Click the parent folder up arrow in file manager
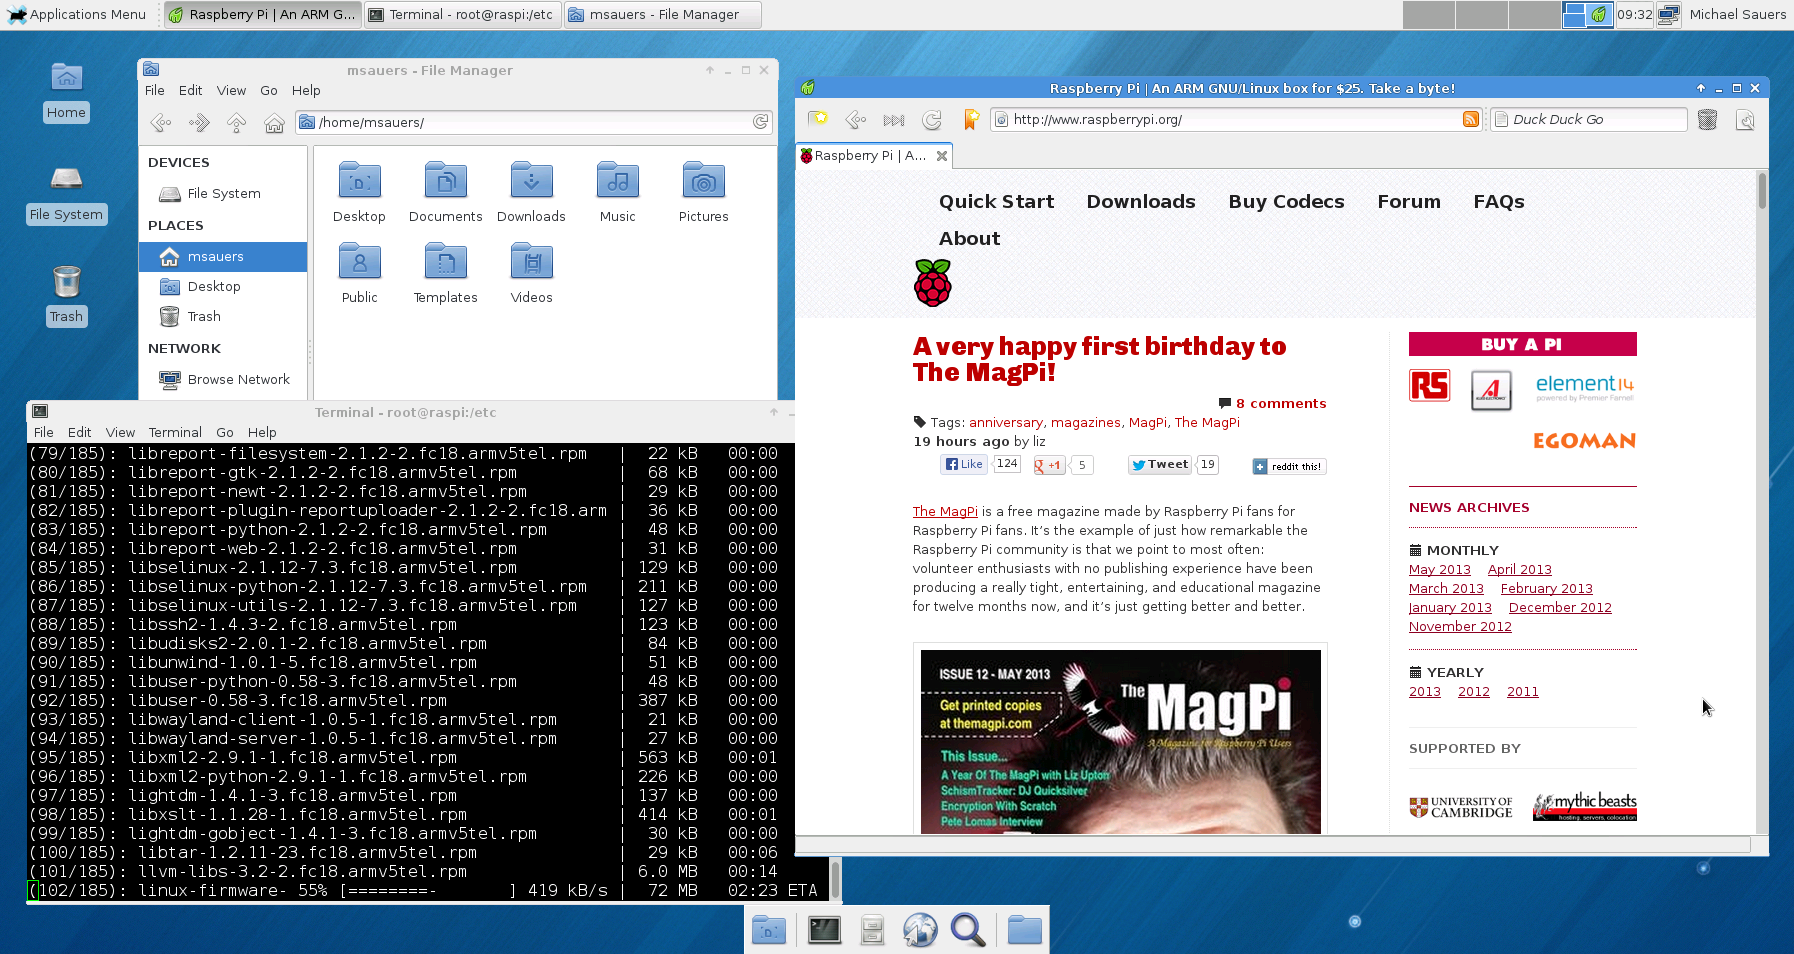1794x954 pixels. pyautogui.click(x=236, y=123)
